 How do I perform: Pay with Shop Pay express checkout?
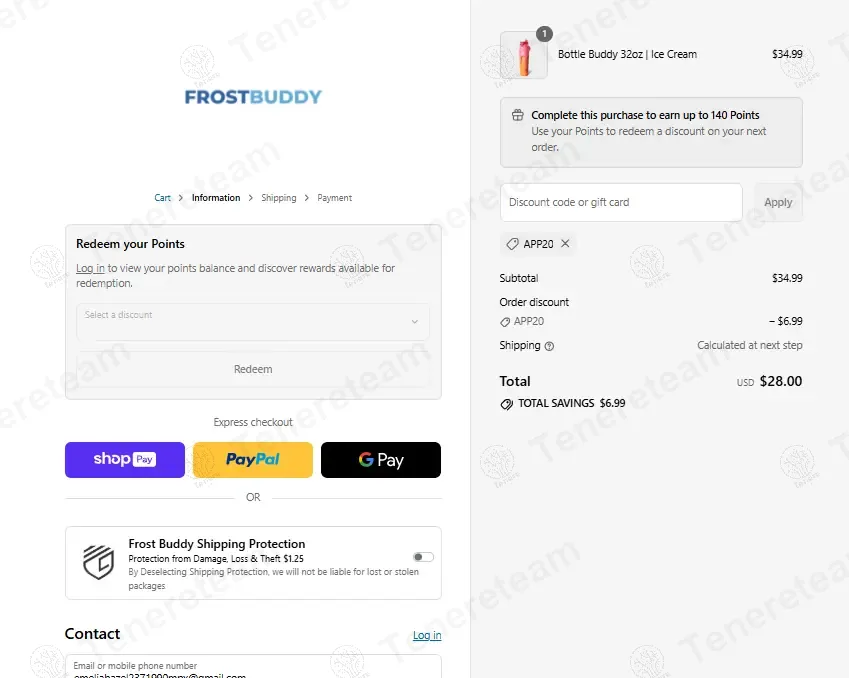click(125, 460)
